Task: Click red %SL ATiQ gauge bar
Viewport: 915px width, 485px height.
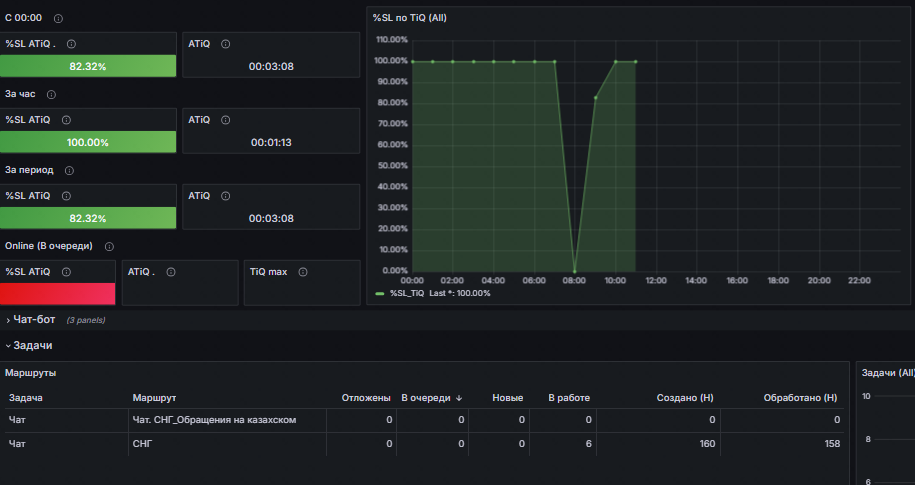Action: click(58, 294)
